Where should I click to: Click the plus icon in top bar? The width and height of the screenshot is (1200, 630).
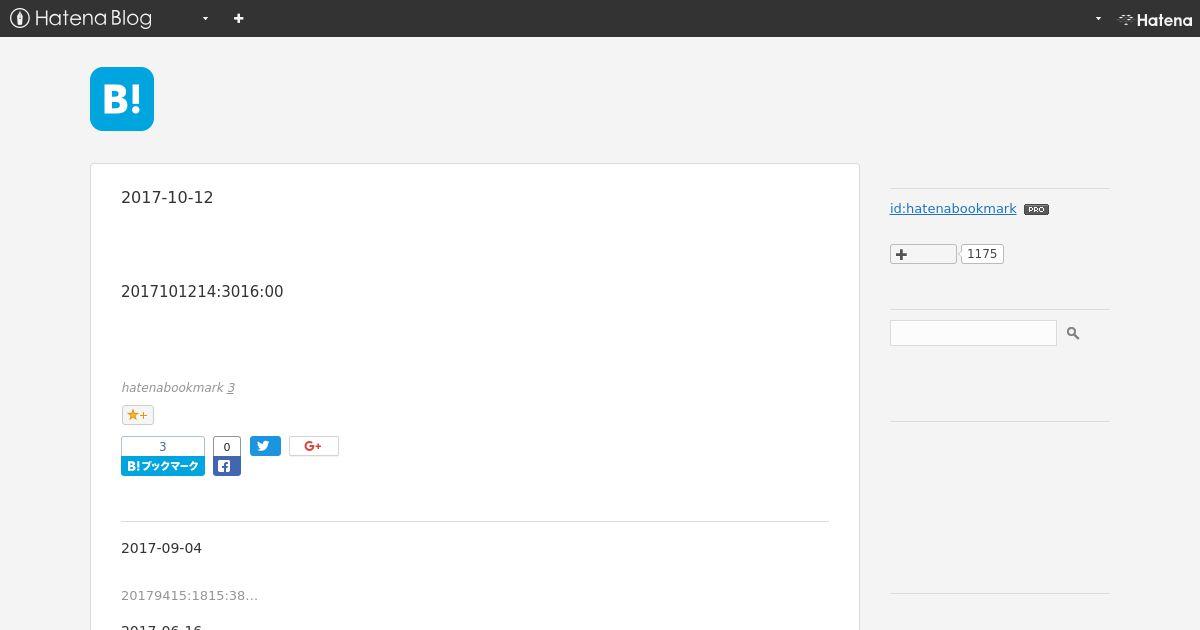pos(238,18)
